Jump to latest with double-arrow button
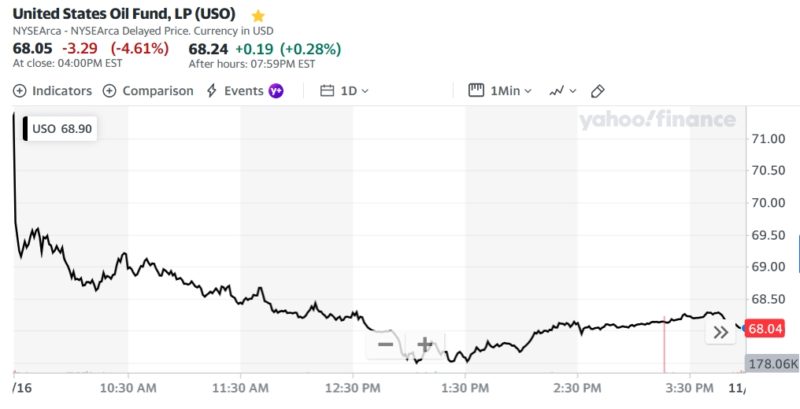The width and height of the screenshot is (800, 409). tap(719, 333)
